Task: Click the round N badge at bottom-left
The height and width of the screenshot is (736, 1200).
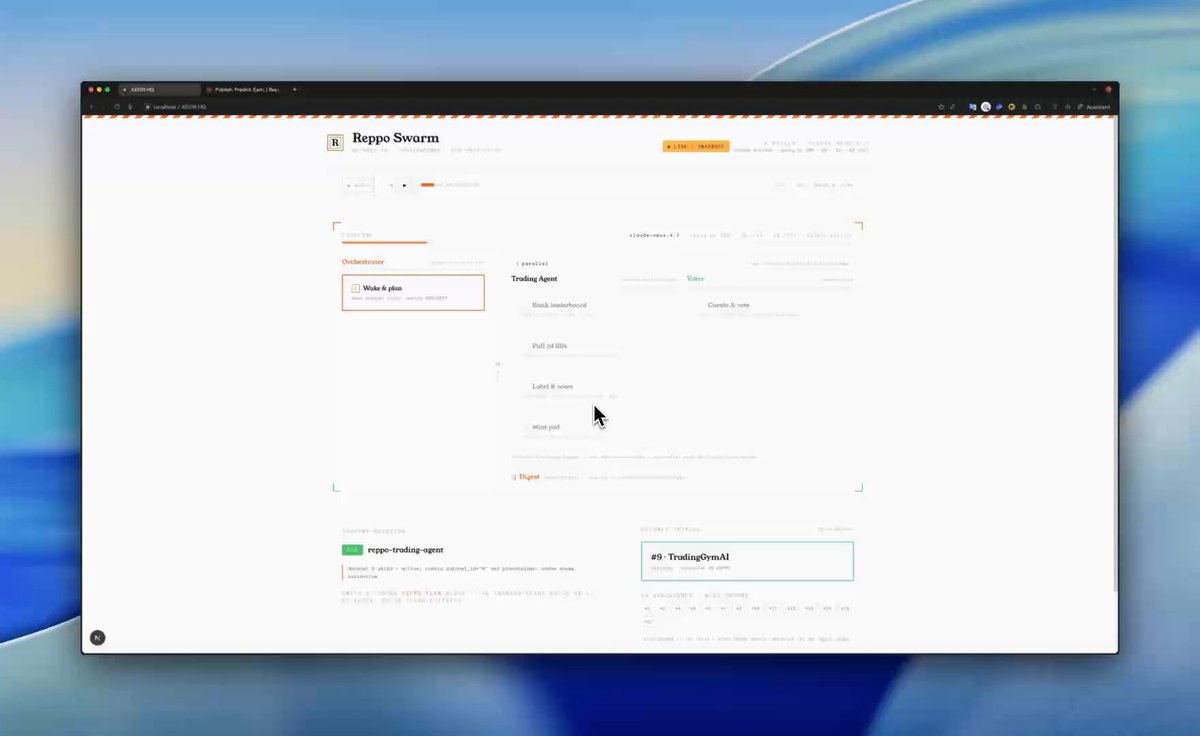Action: (x=97, y=637)
